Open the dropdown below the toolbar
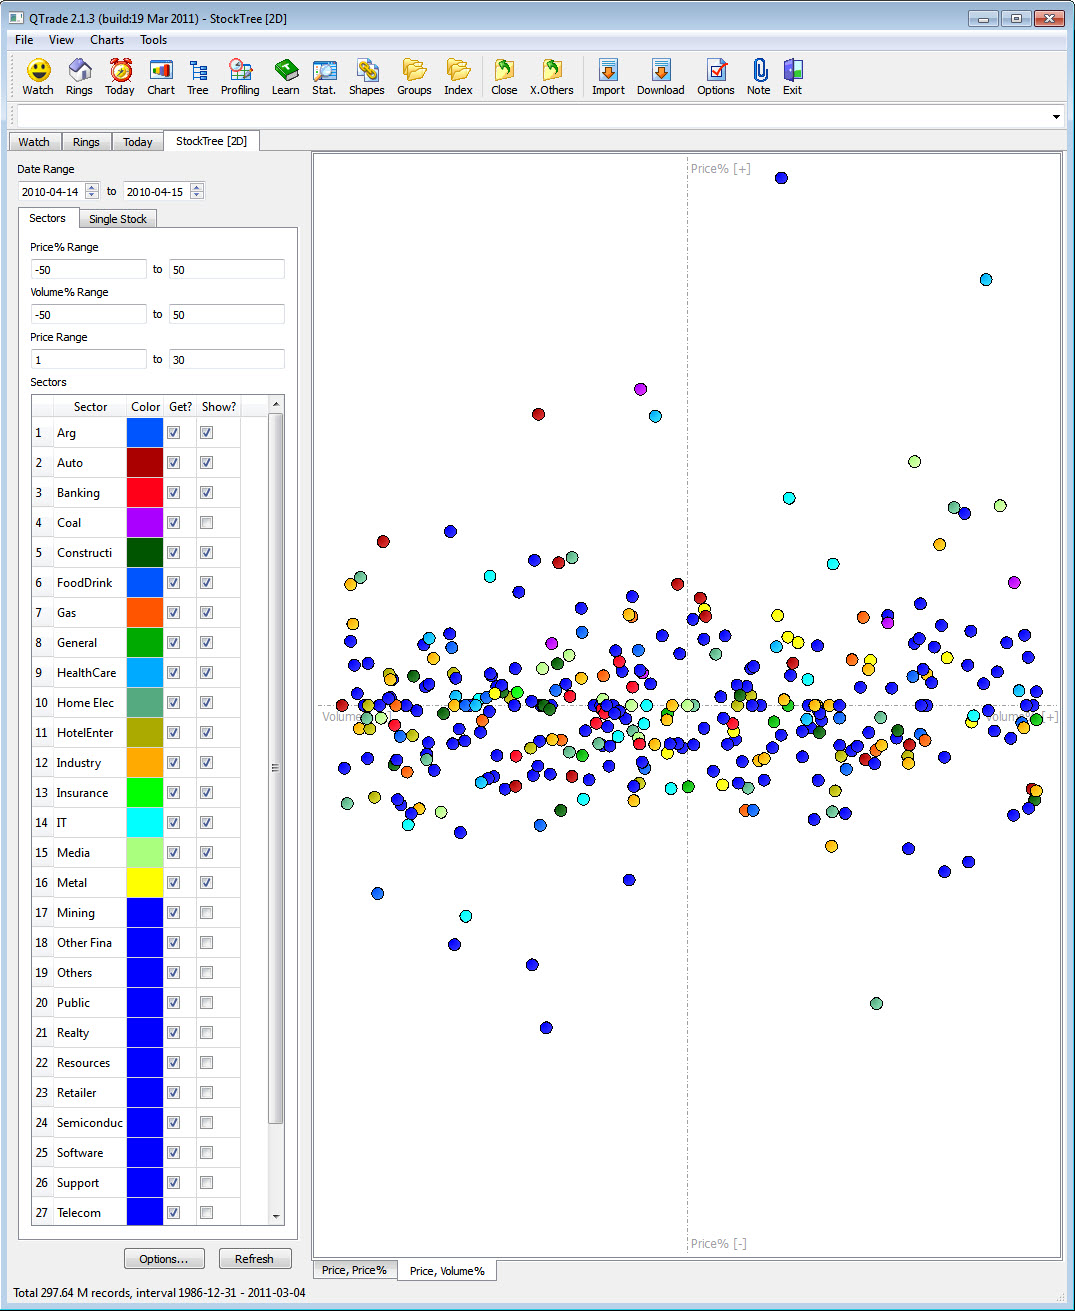 [x=1055, y=116]
